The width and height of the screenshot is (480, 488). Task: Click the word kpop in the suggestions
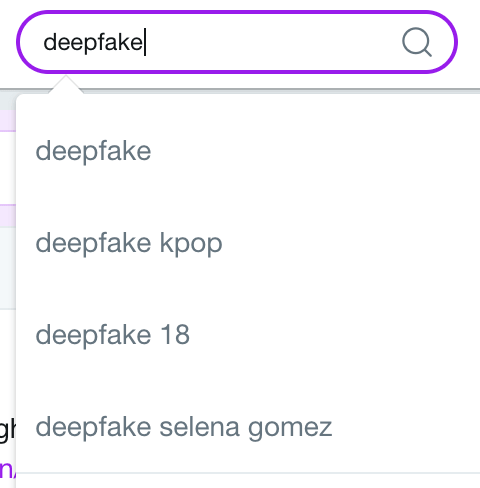pyautogui.click(x=191, y=244)
